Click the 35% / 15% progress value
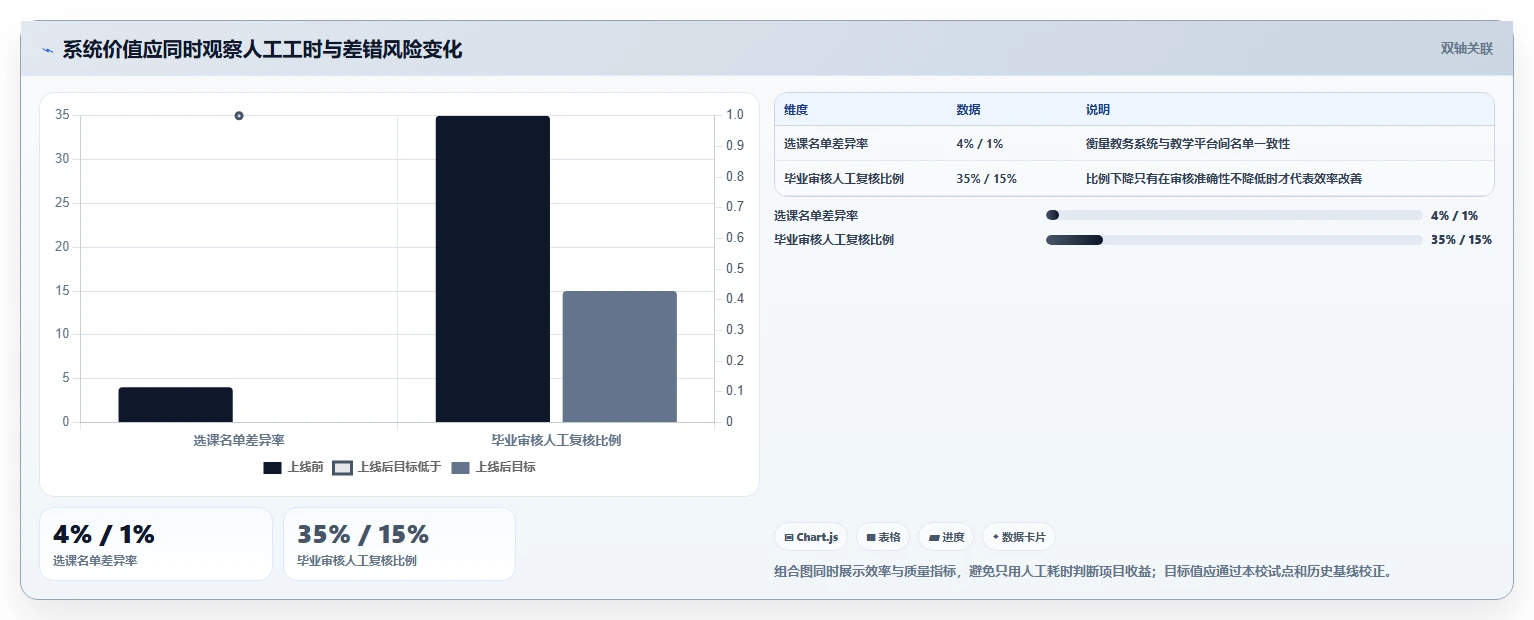1534x620 pixels. pyautogui.click(x=1461, y=240)
